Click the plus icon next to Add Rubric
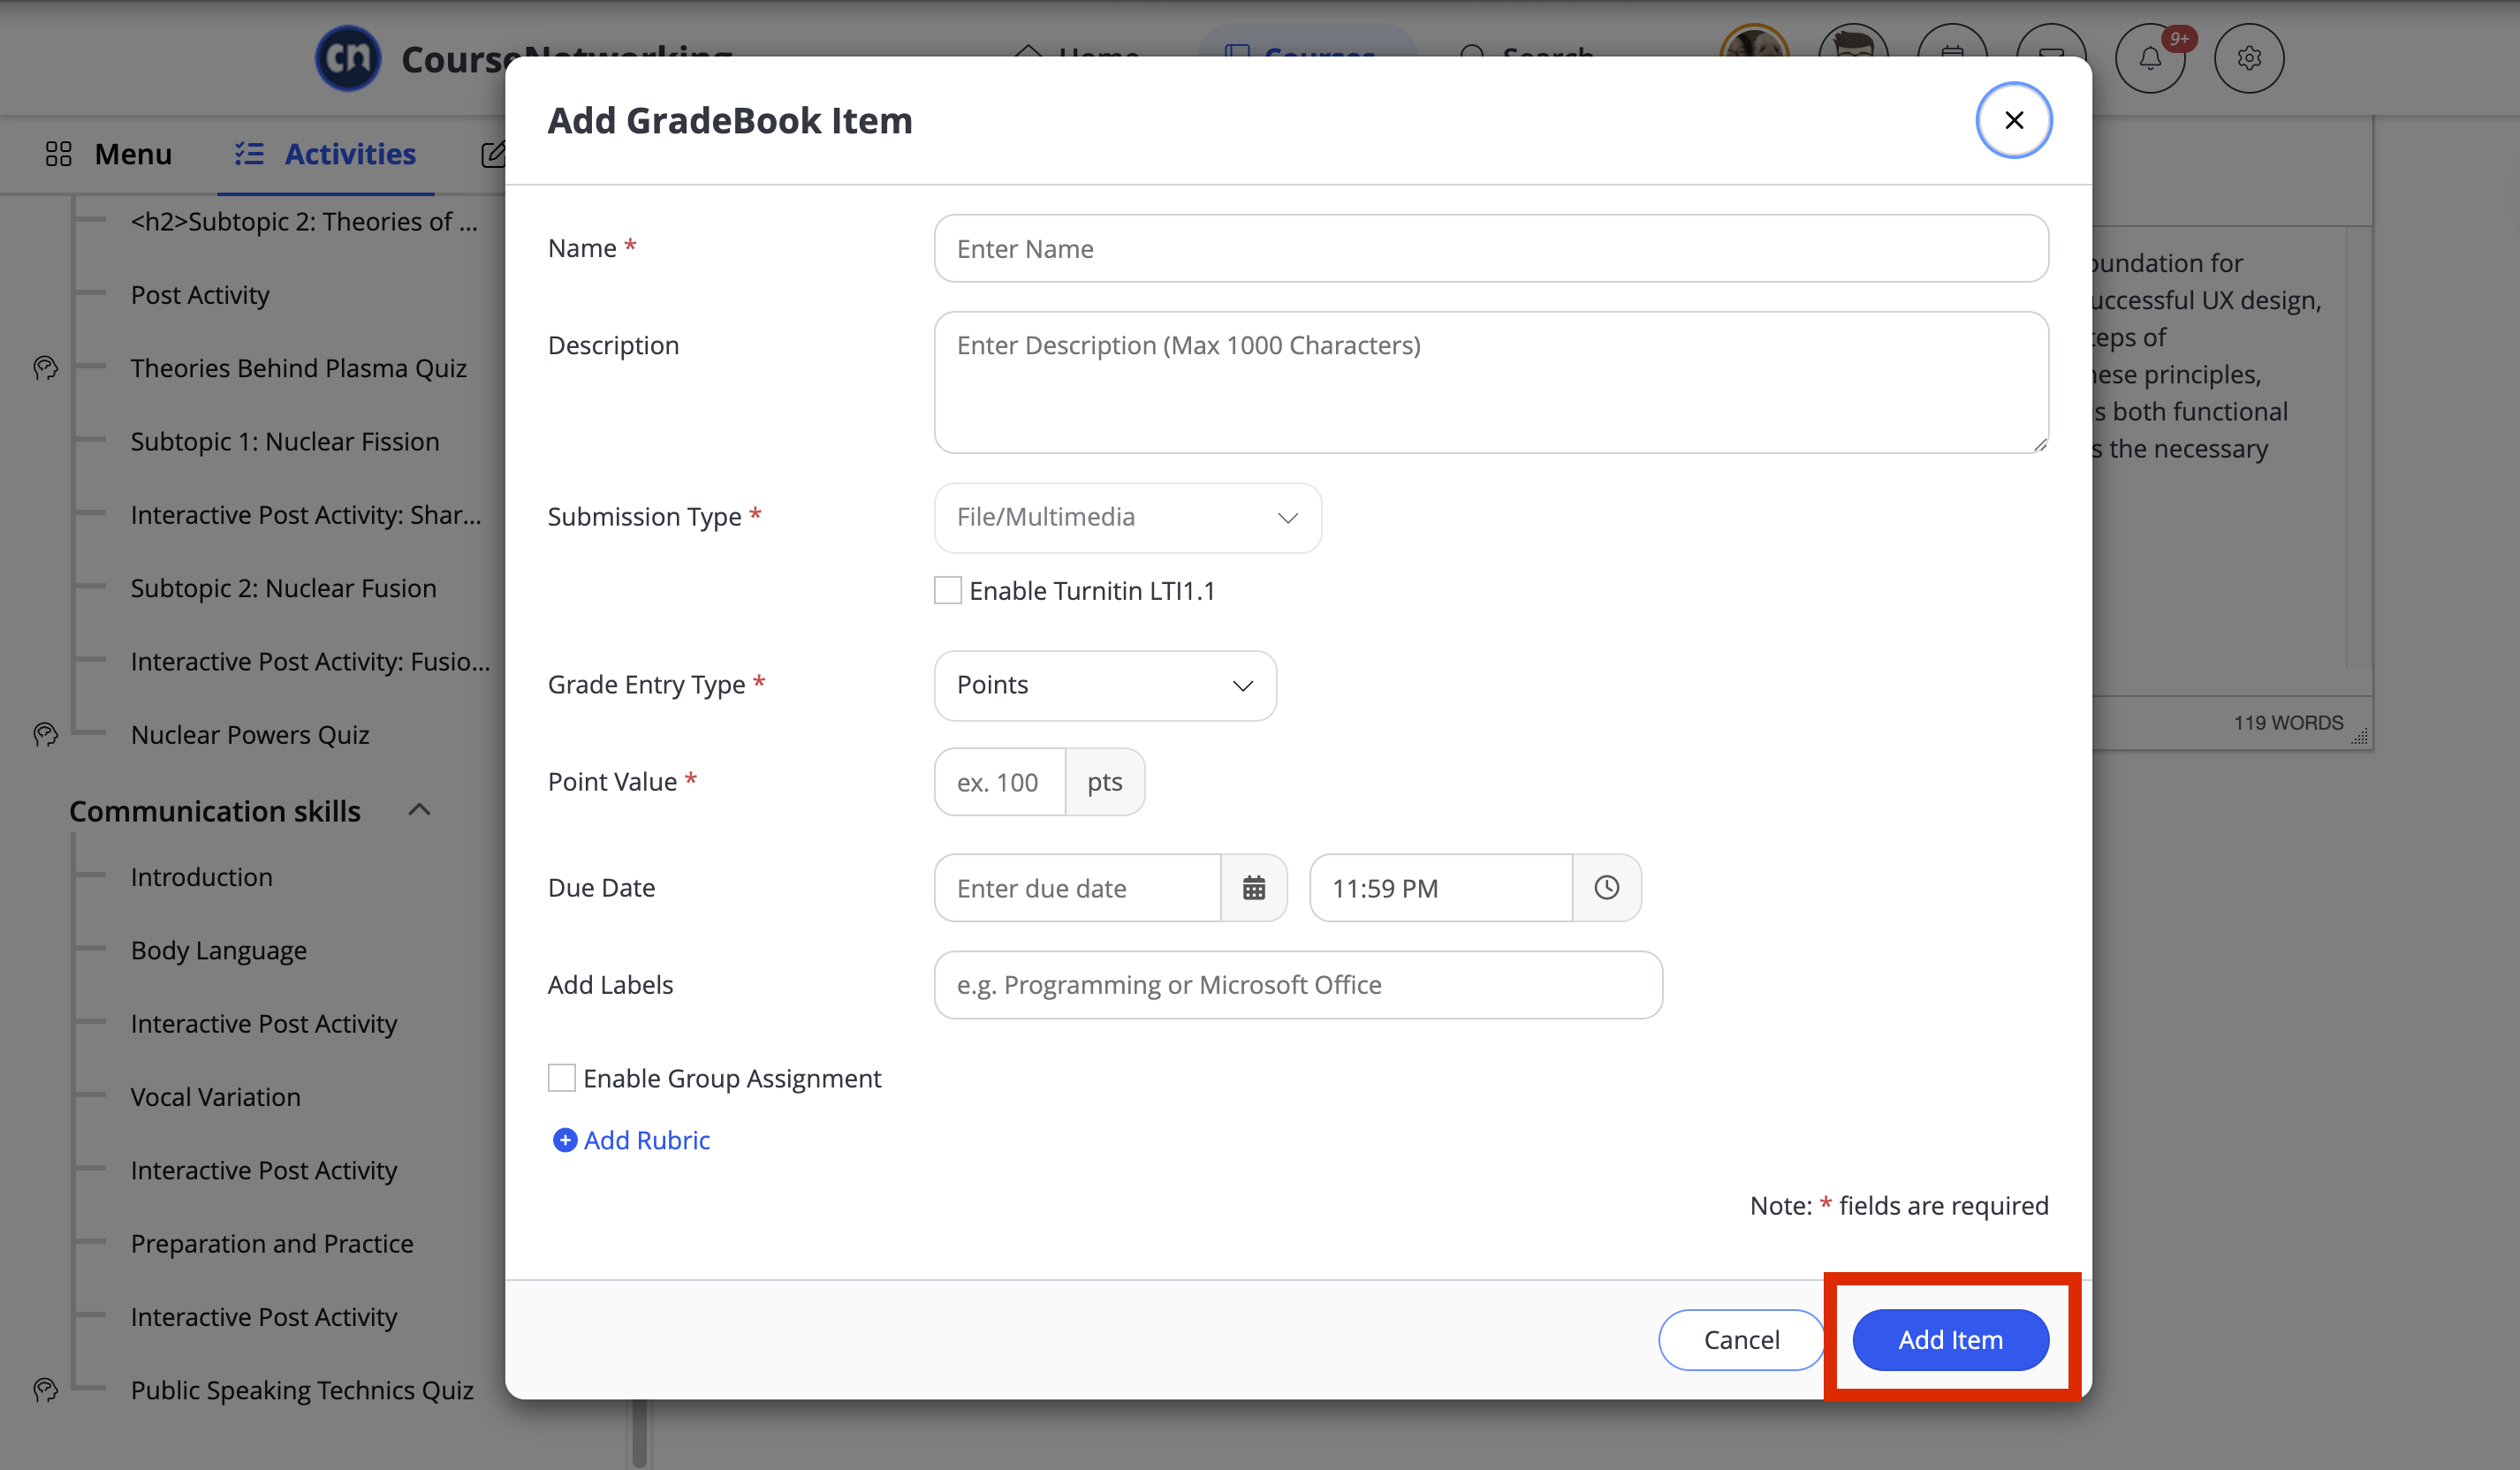Viewport: 2520px width, 1470px height. (x=565, y=1140)
